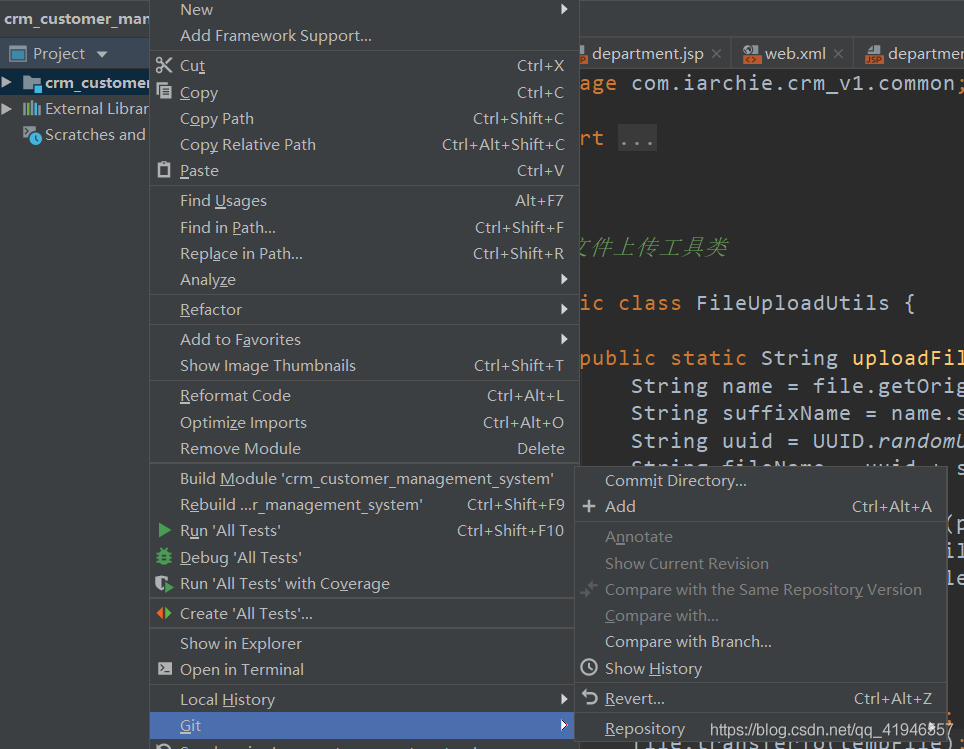
Task: Select Add Framework Support menu item
Action: 365,36
